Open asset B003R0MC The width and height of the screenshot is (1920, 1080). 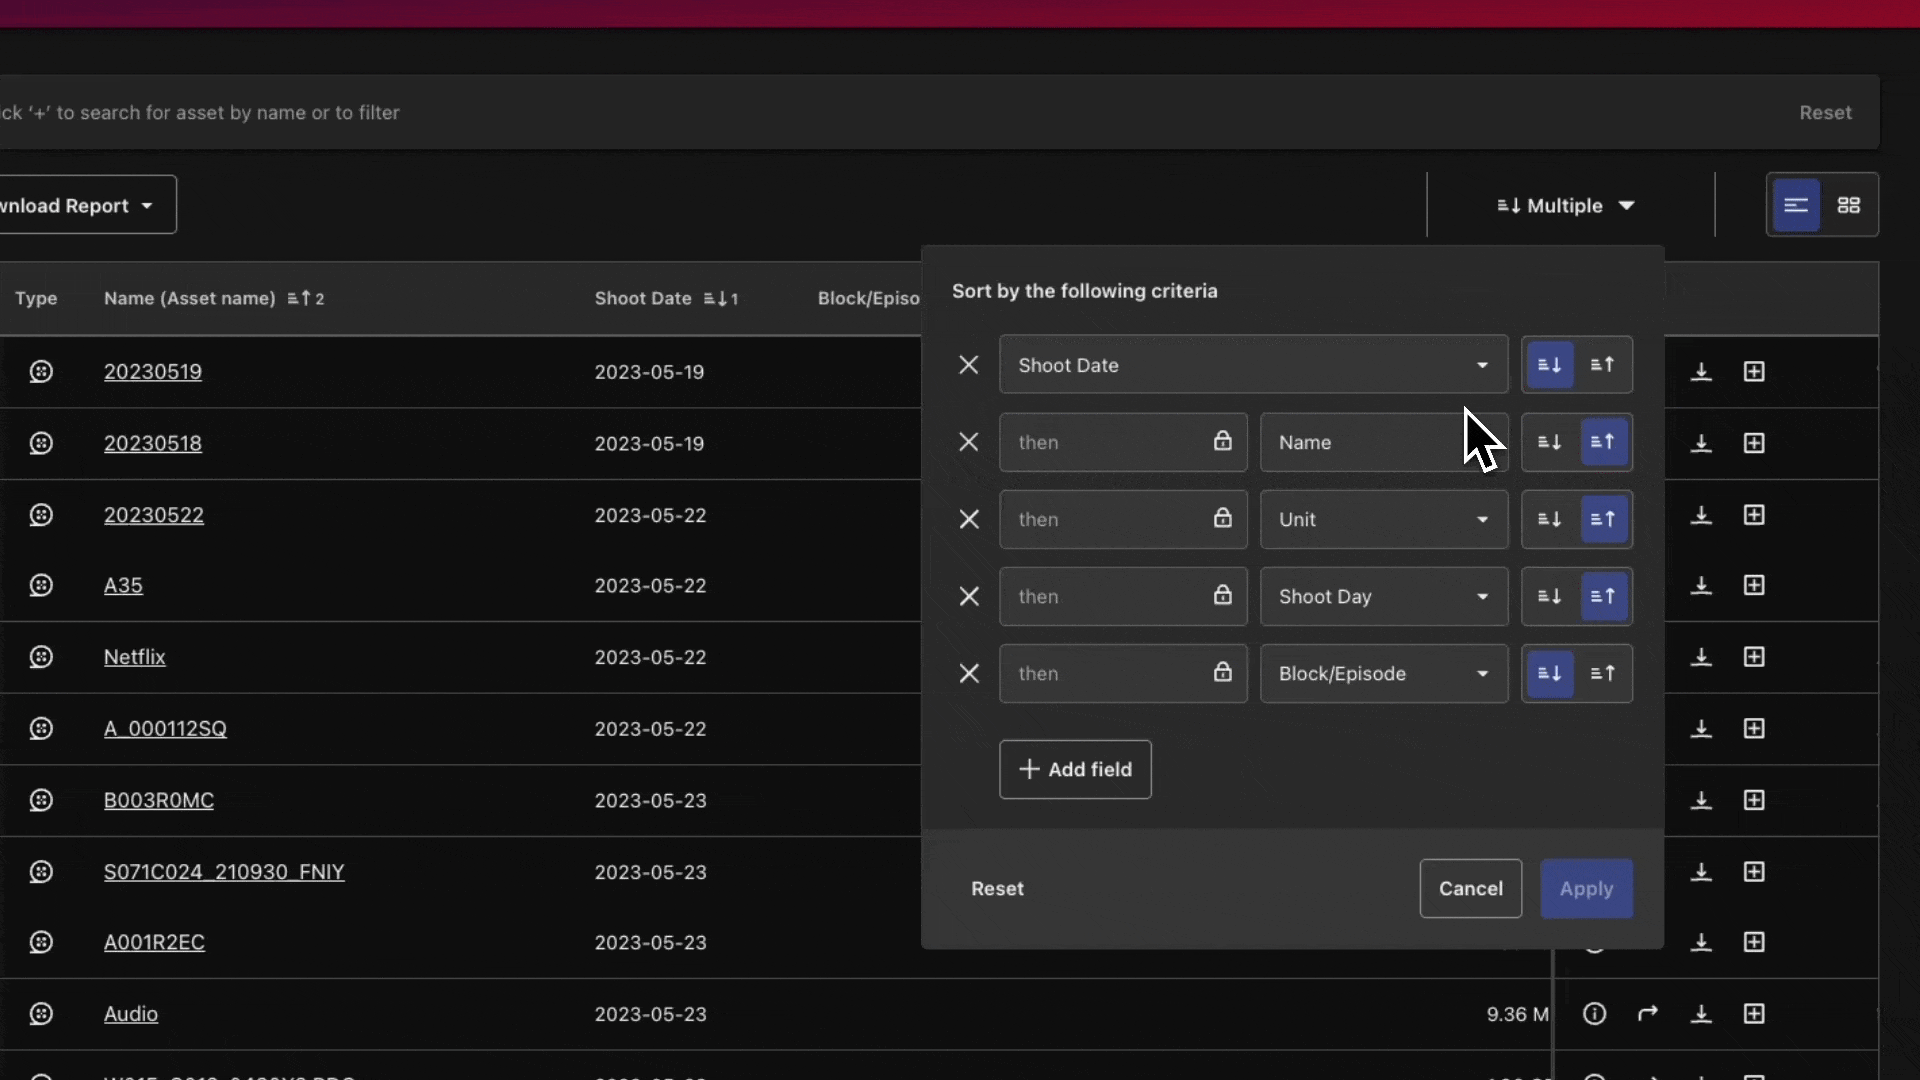click(x=159, y=800)
